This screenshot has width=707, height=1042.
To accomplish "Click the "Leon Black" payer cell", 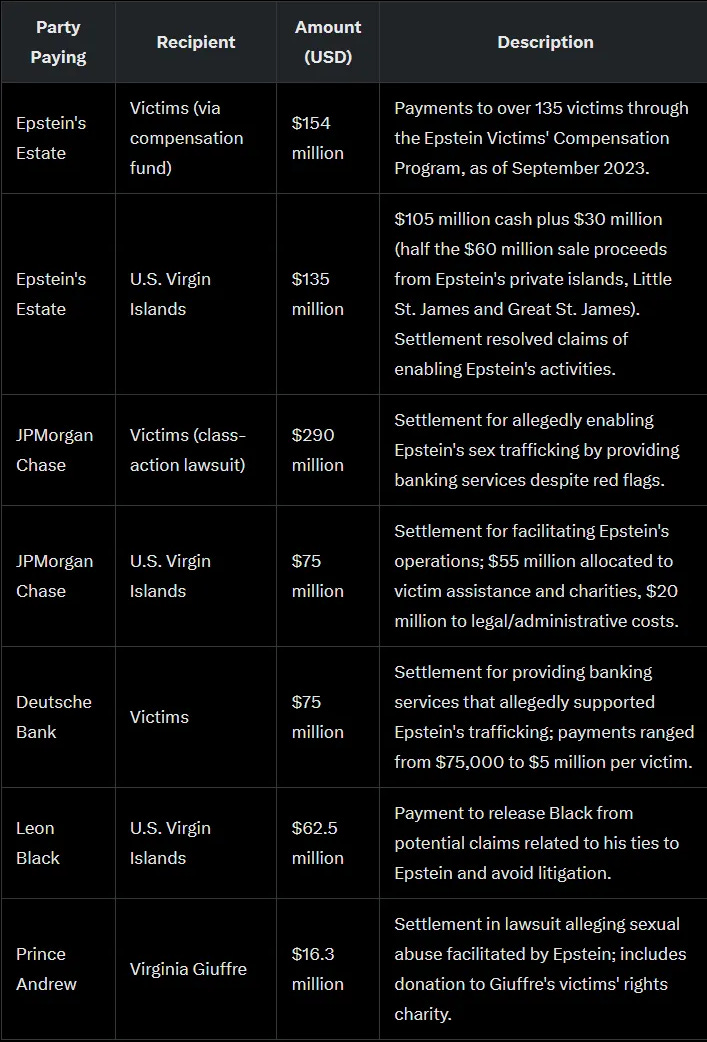I will pos(38,843).
